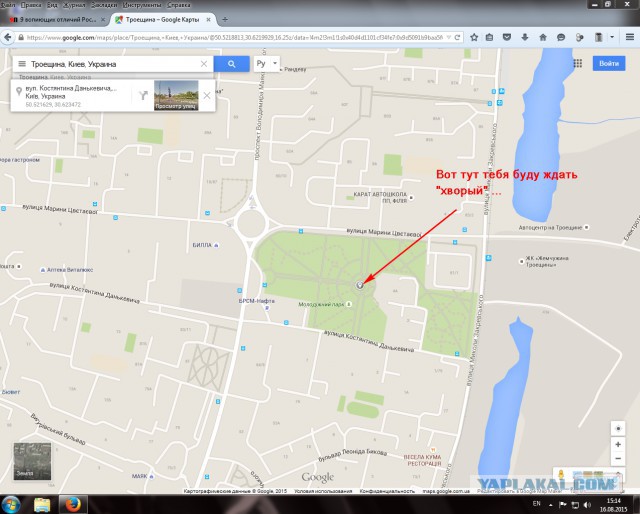
Task: Zoom in the map with plus button
Action: click(x=618, y=444)
